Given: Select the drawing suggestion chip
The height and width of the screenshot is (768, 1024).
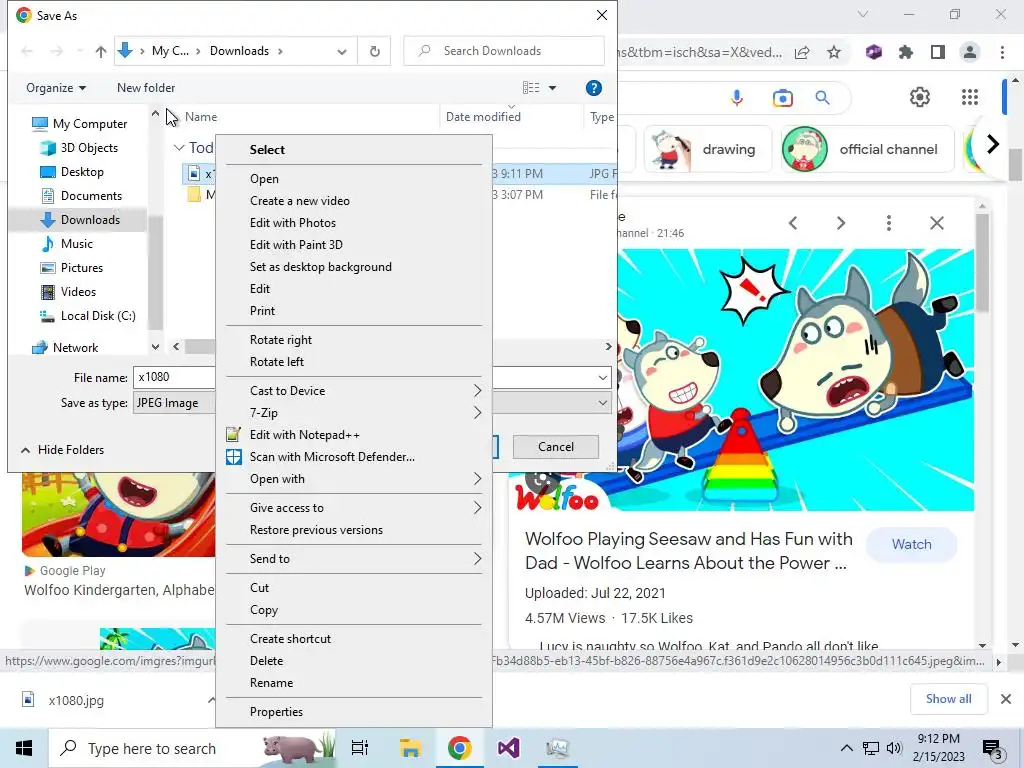Looking at the screenshot, I should [x=708, y=150].
